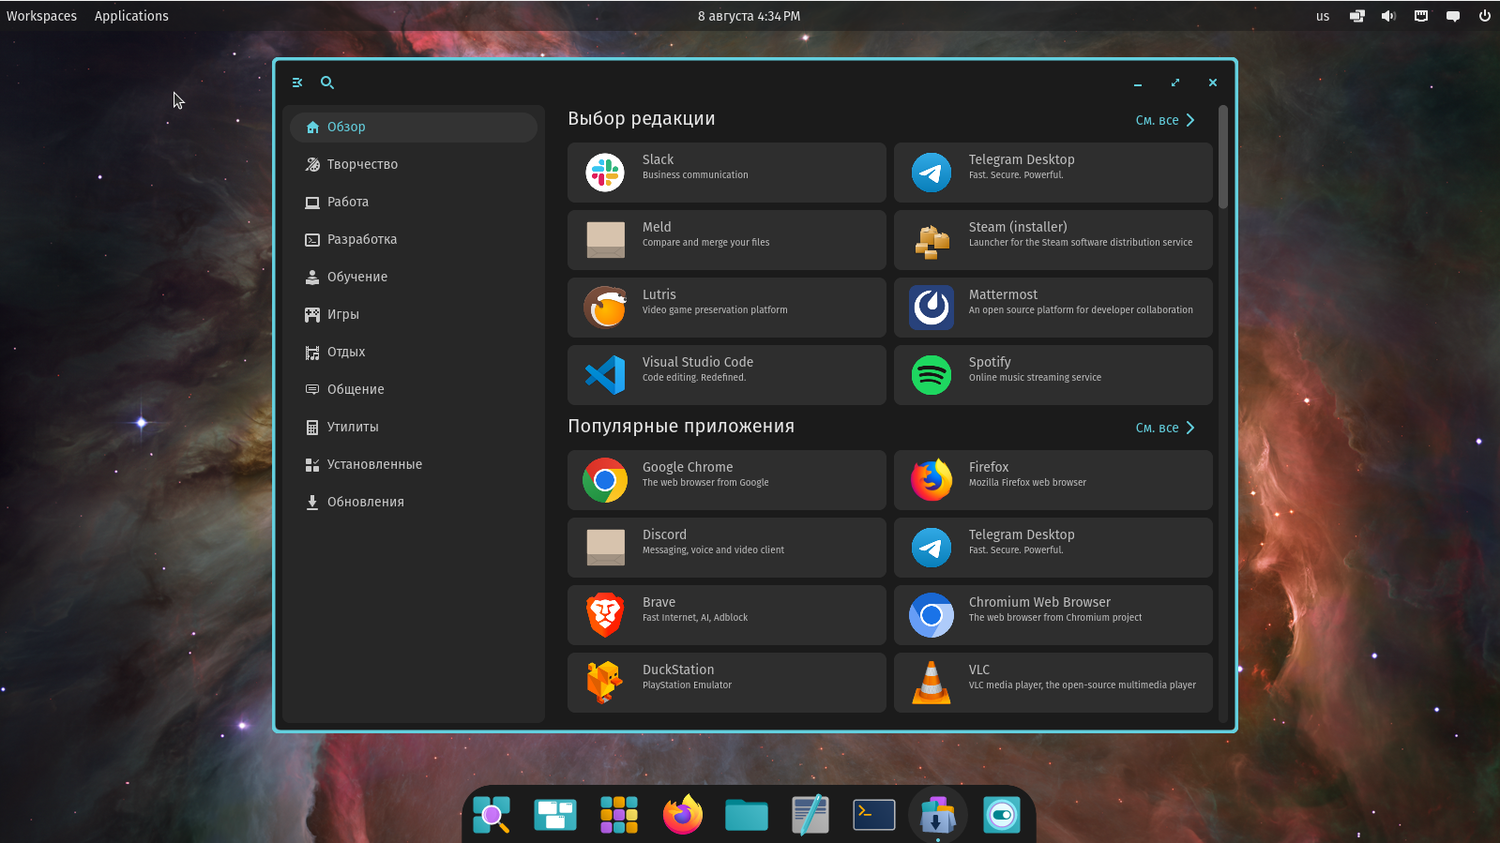Click Telegram Desktop icon under Выбор редакции
The image size is (1500, 843).
[x=931, y=172]
